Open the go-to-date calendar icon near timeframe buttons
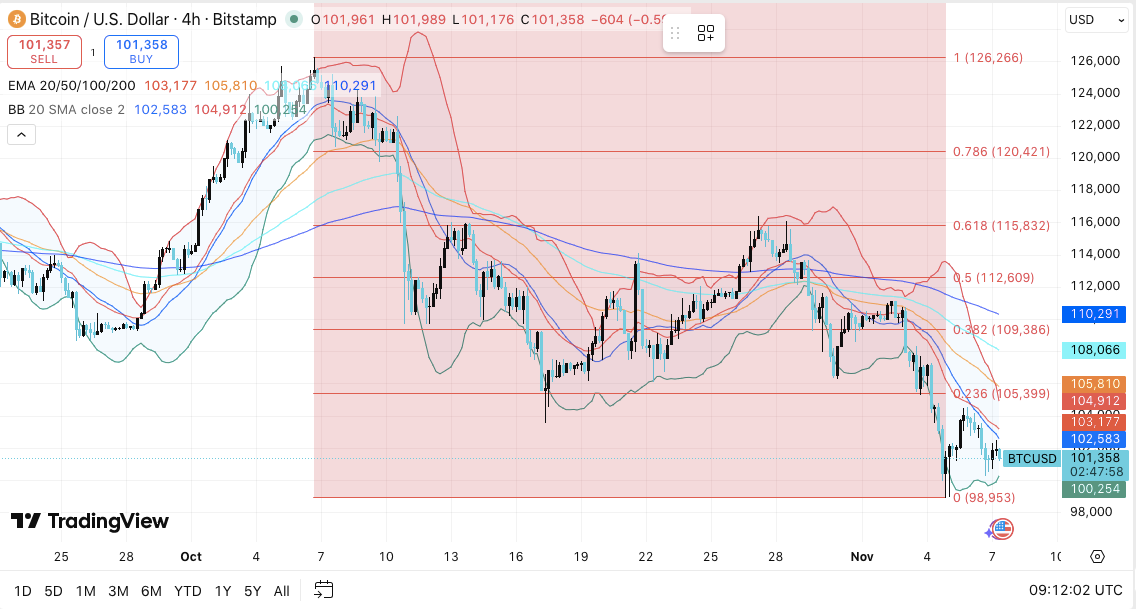The image size is (1136, 609). pyautogui.click(x=323, y=591)
